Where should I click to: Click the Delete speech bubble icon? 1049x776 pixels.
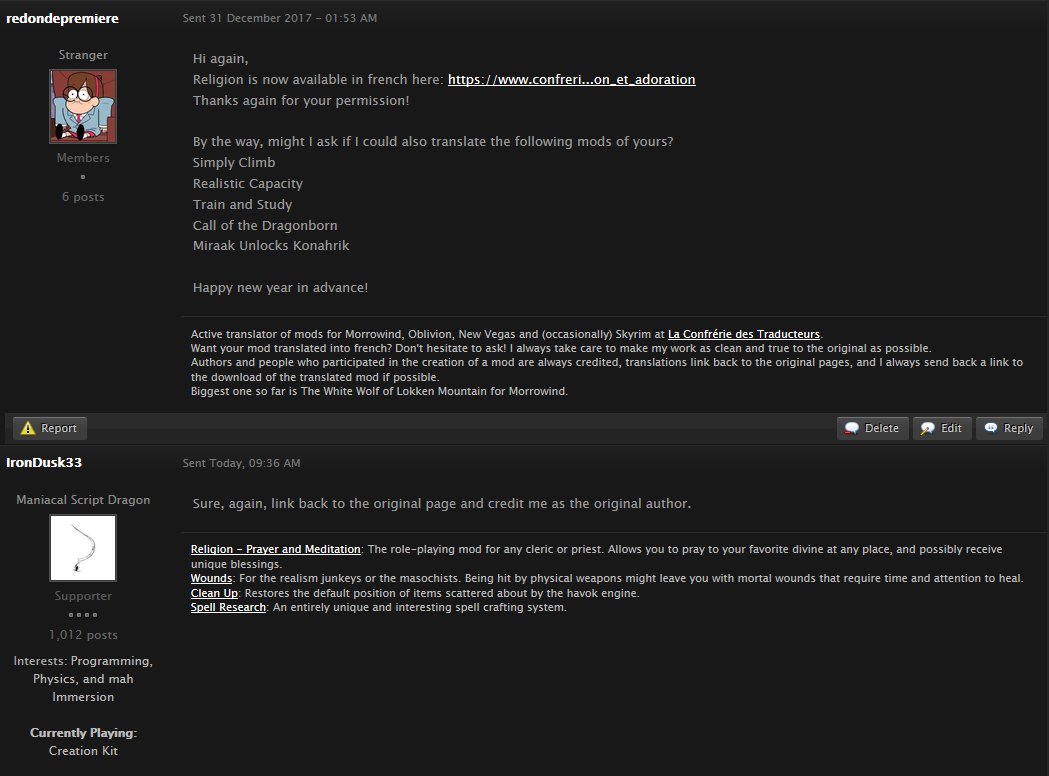point(852,428)
